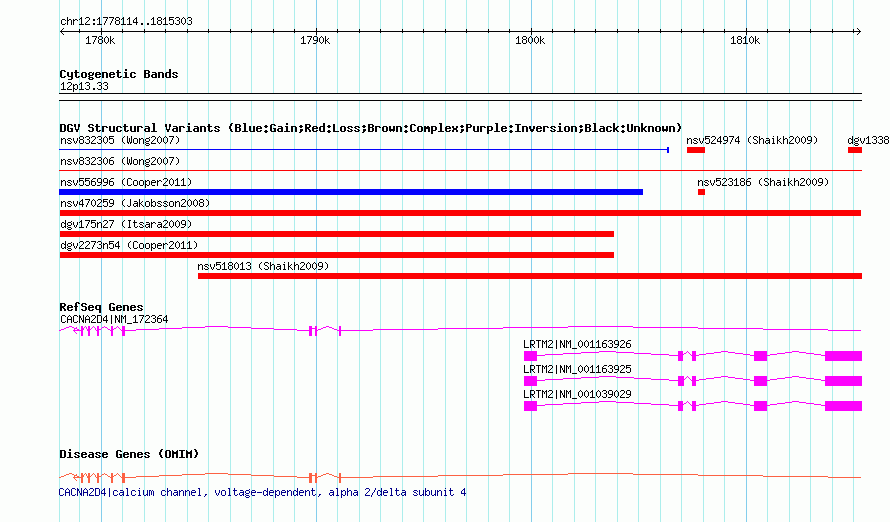Image resolution: width=890 pixels, height=522 pixels.
Task: Click the RefSeq Genes track title
Action: [x=101, y=308]
